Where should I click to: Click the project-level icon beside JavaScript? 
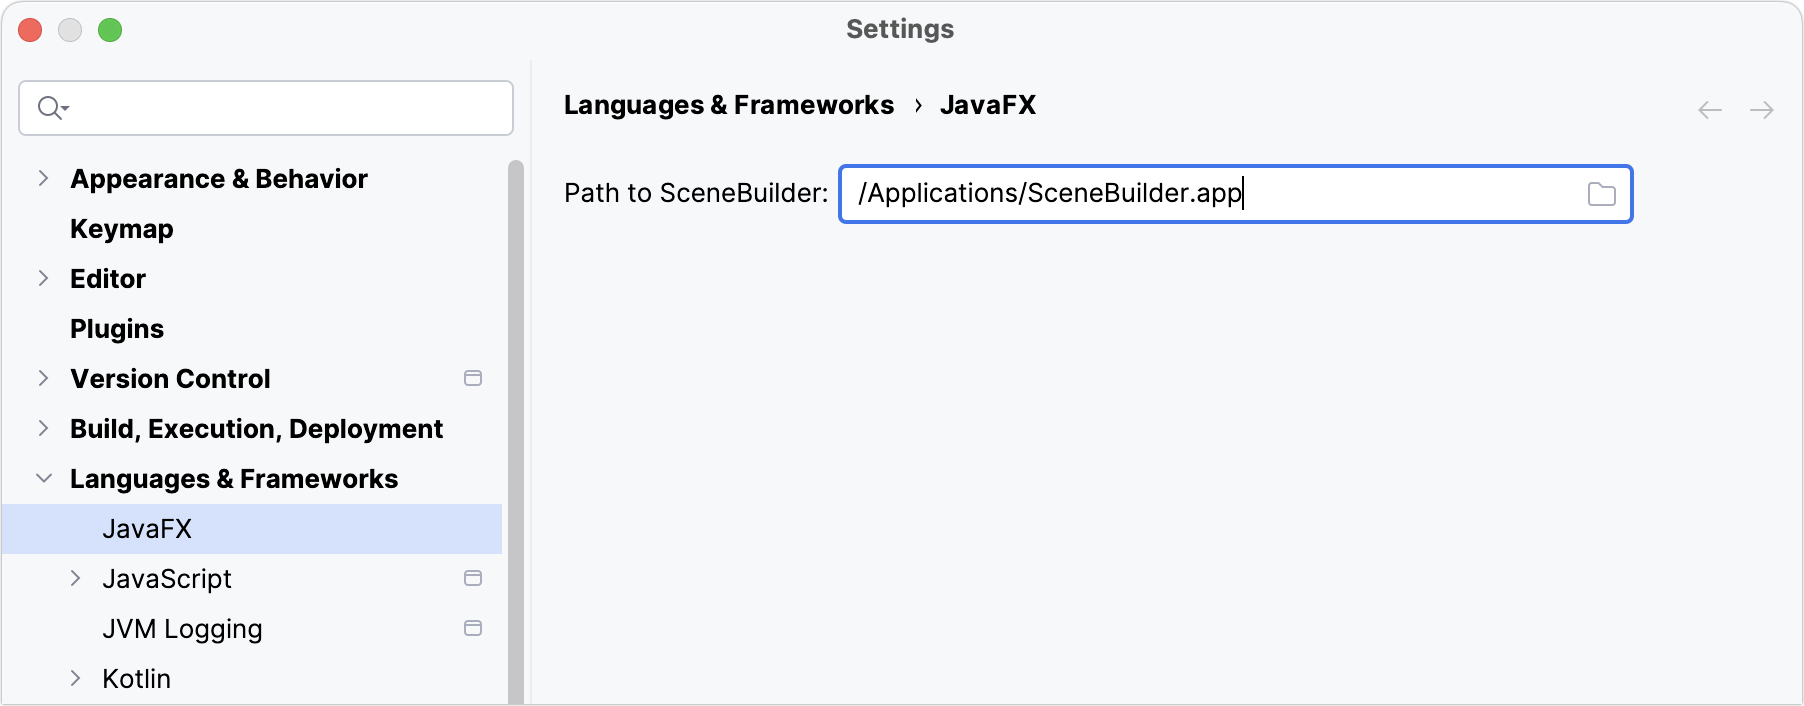point(473,578)
